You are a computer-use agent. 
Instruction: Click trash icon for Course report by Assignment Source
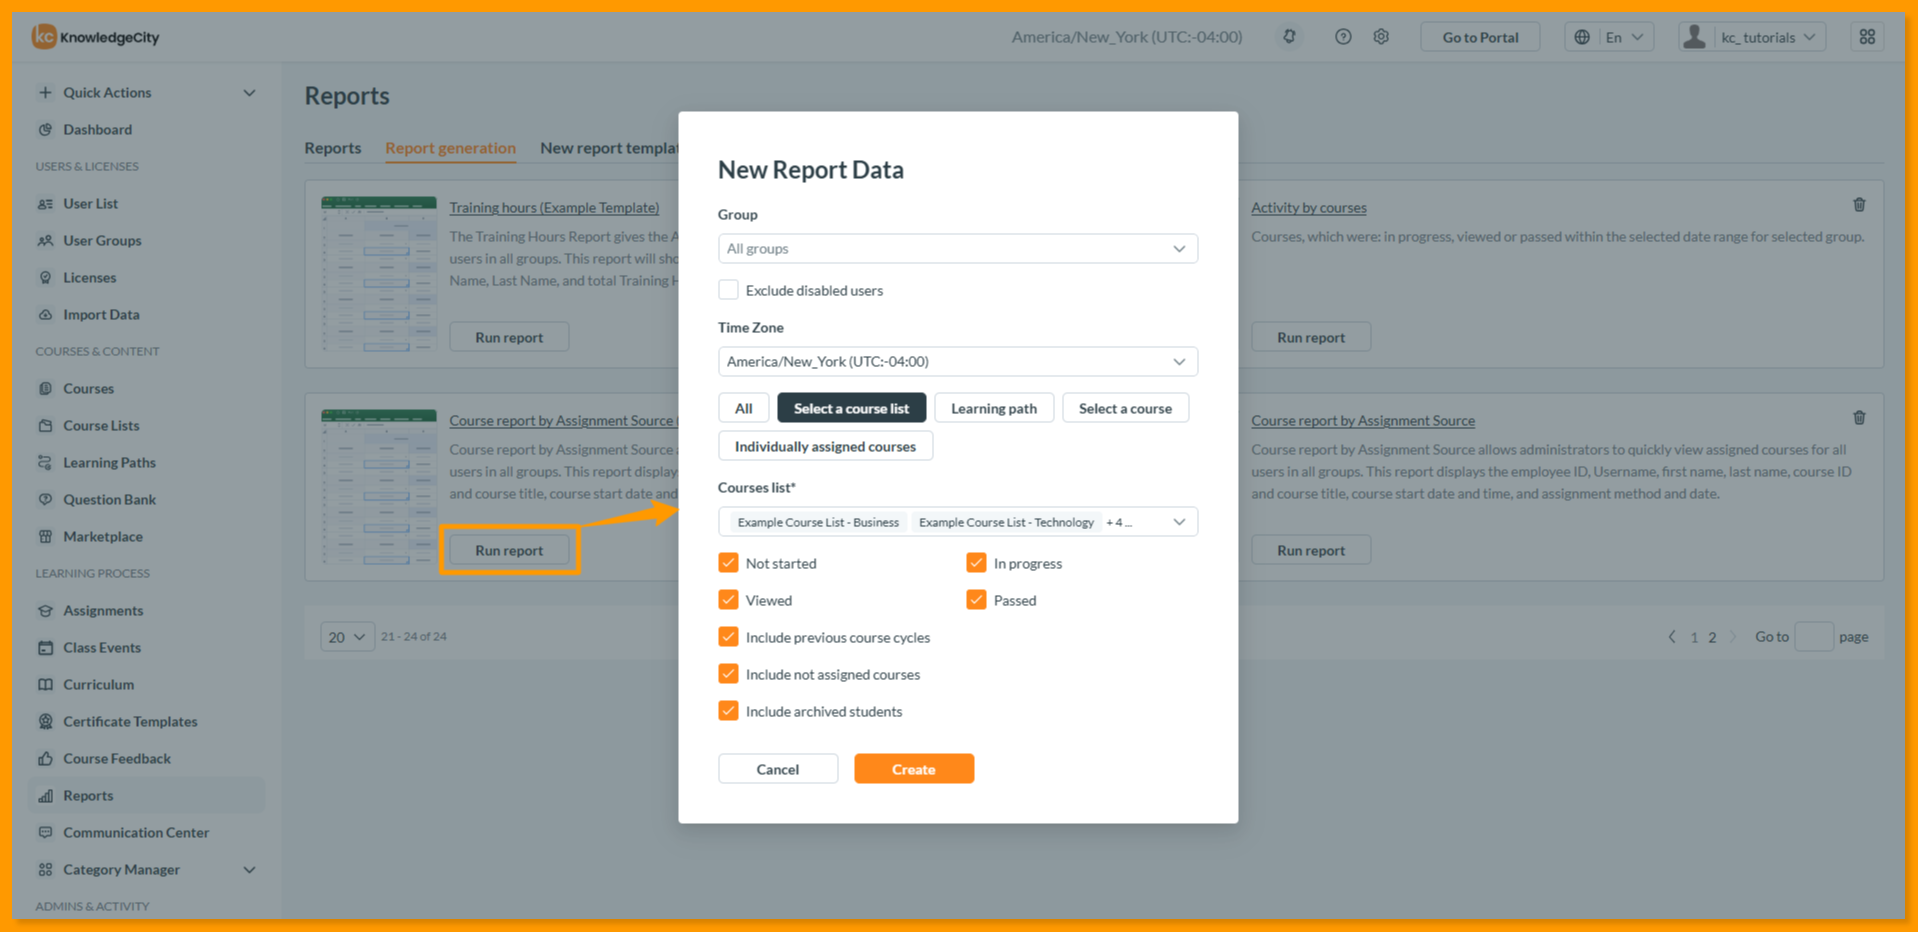[1859, 418]
